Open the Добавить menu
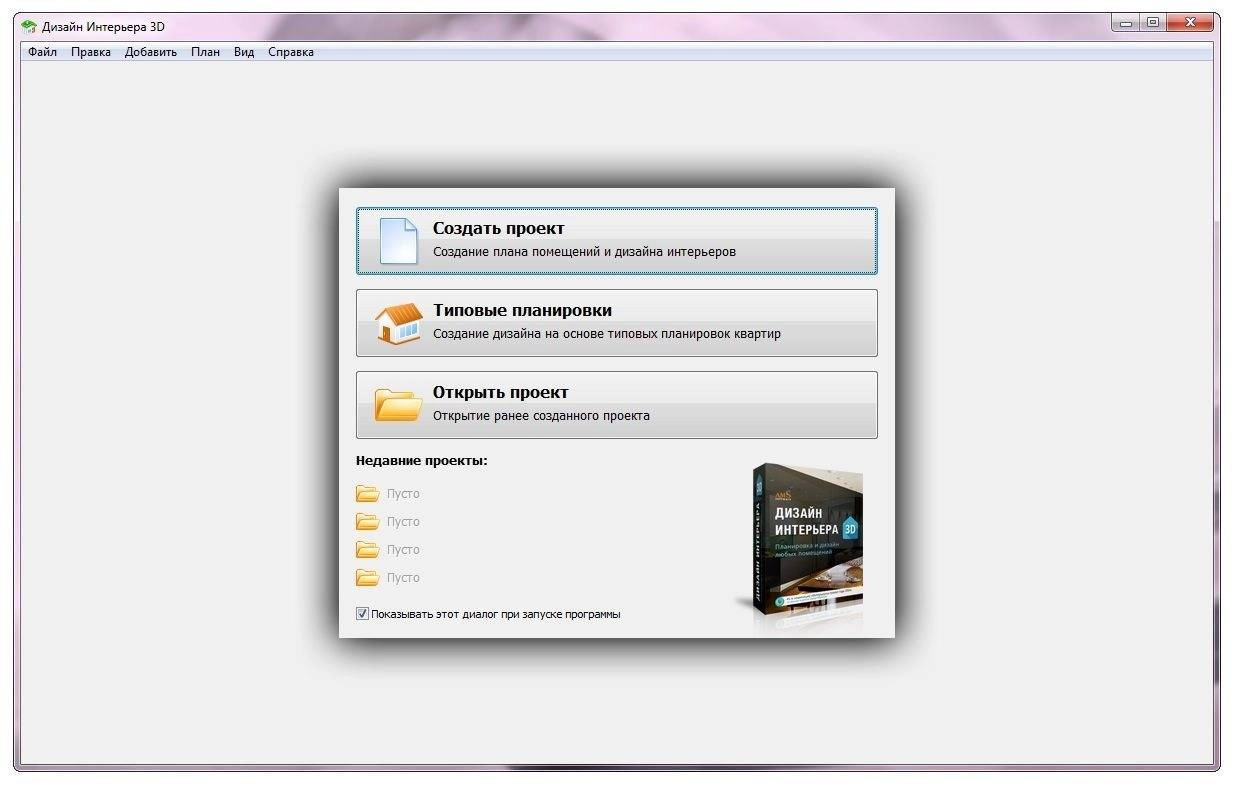 pos(151,52)
